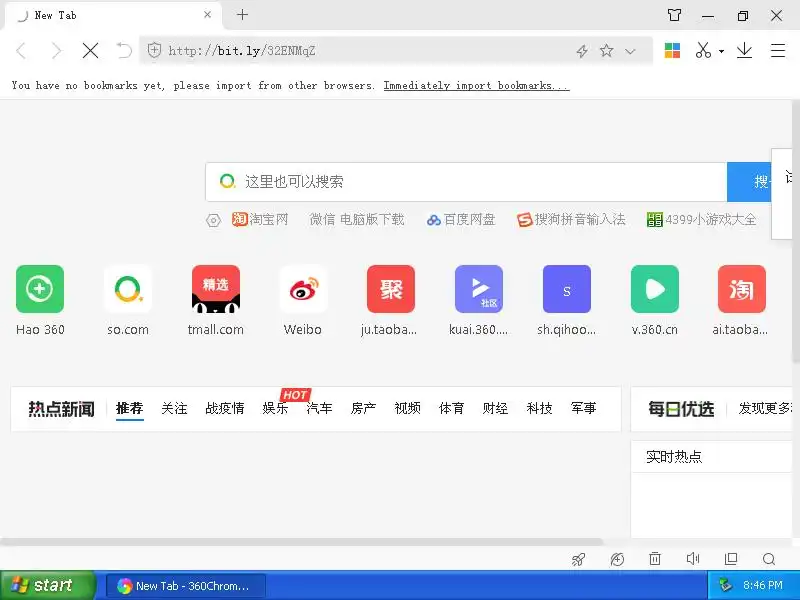Bookmark this page with the star
Screen dimensions: 800x600
click(x=606, y=51)
